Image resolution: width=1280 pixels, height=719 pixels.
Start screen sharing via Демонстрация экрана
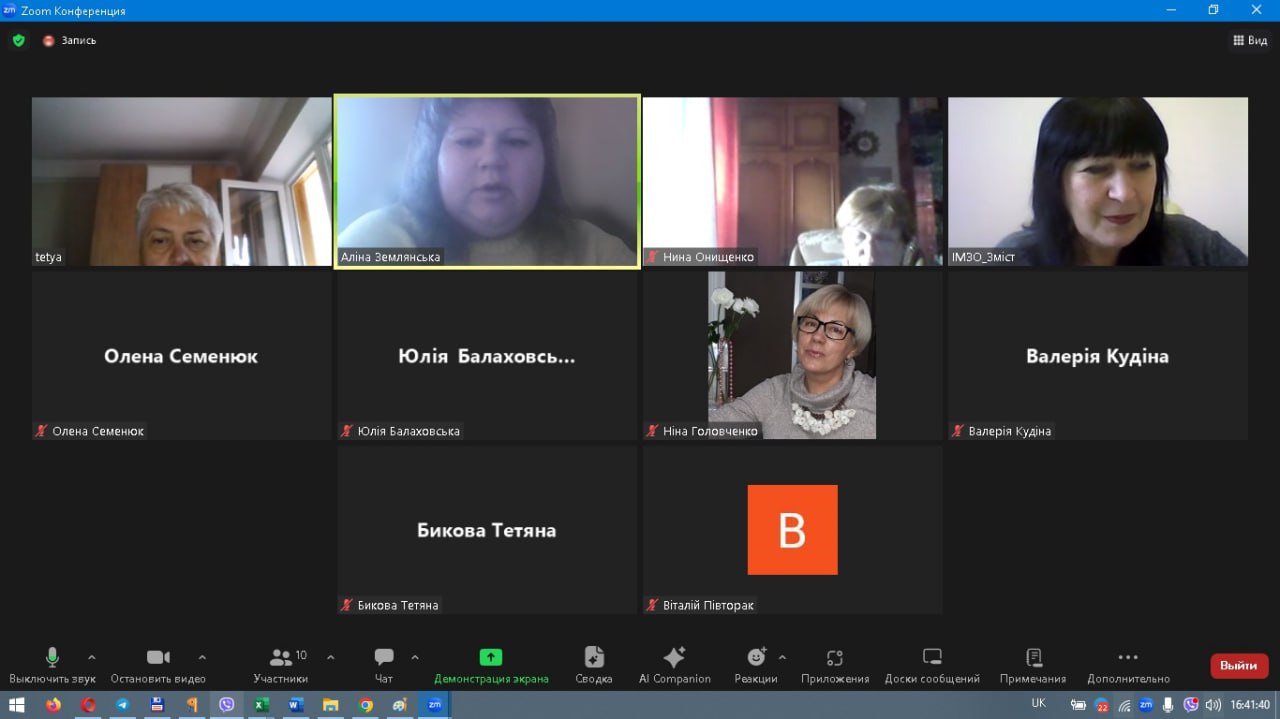coord(491,665)
